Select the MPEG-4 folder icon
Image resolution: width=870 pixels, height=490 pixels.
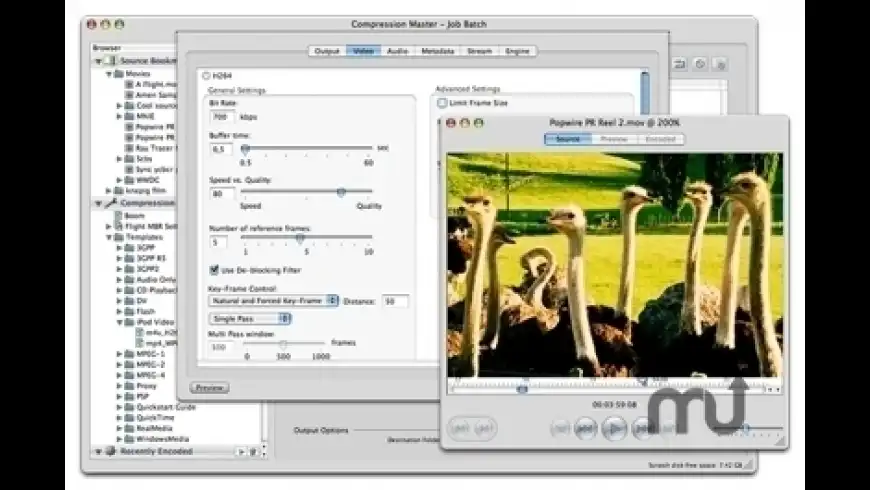(x=129, y=375)
